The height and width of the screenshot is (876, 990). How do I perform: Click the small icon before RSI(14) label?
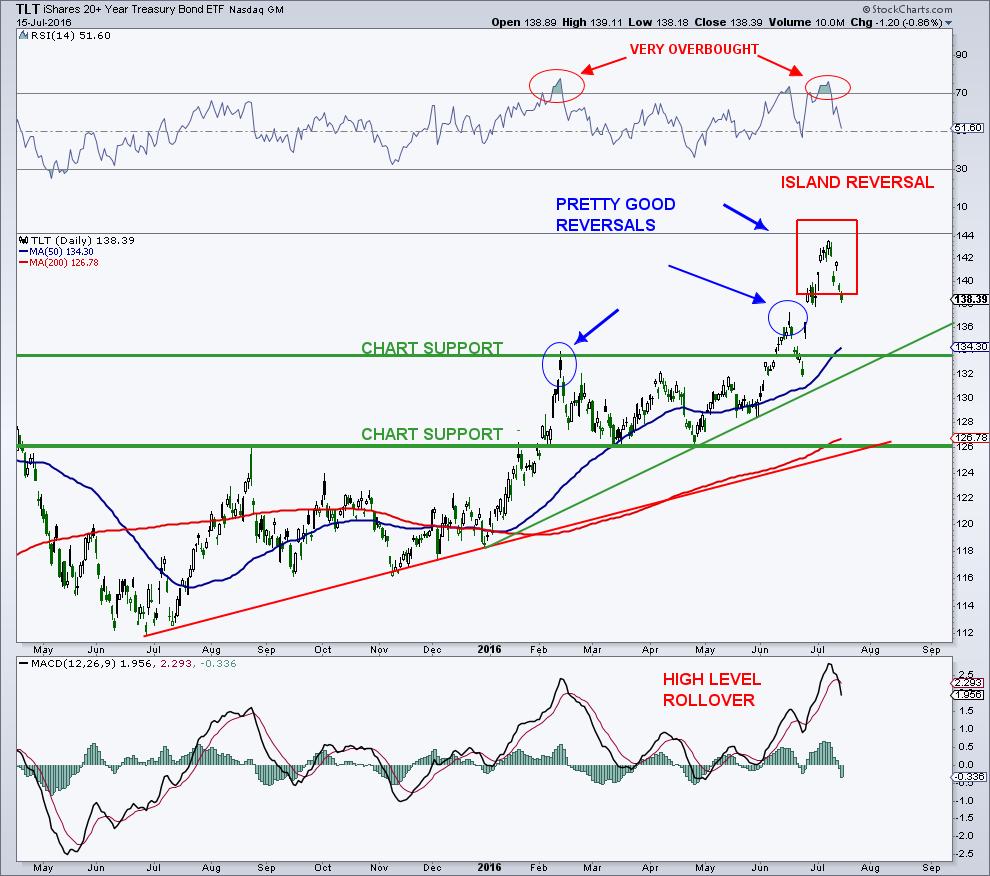[23, 35]
